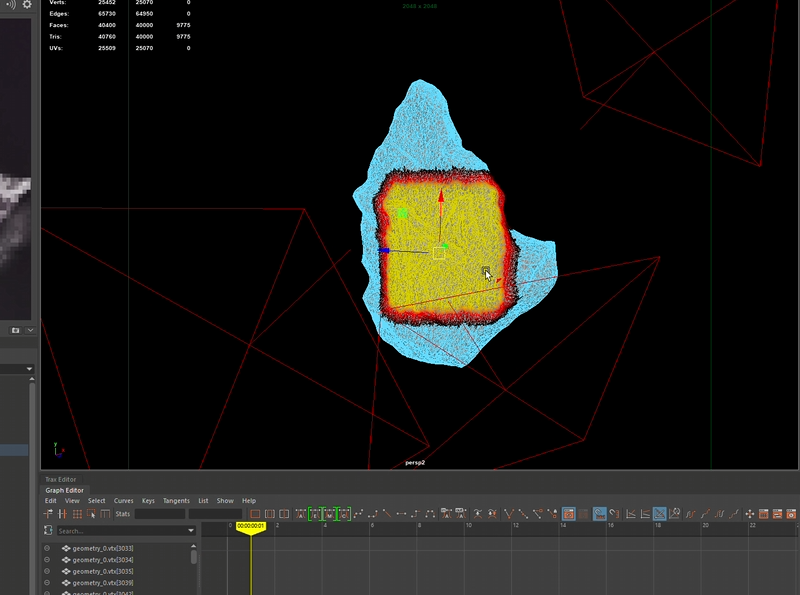
Task: Apply Linear tangents
Action: (387, 514)
